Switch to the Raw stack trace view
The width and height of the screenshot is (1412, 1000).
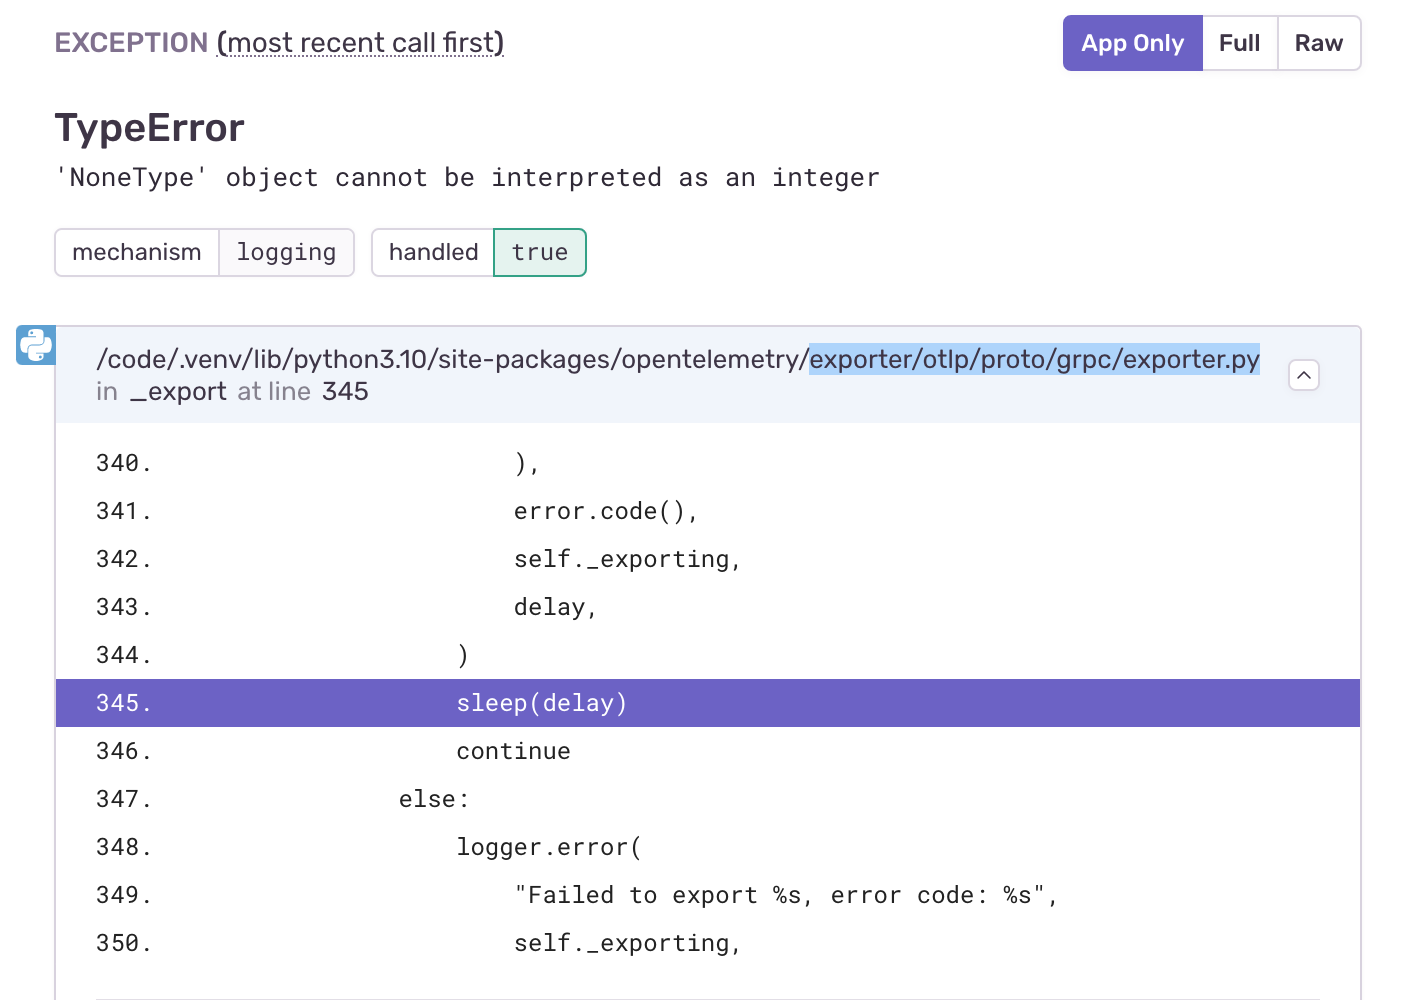1318,43
